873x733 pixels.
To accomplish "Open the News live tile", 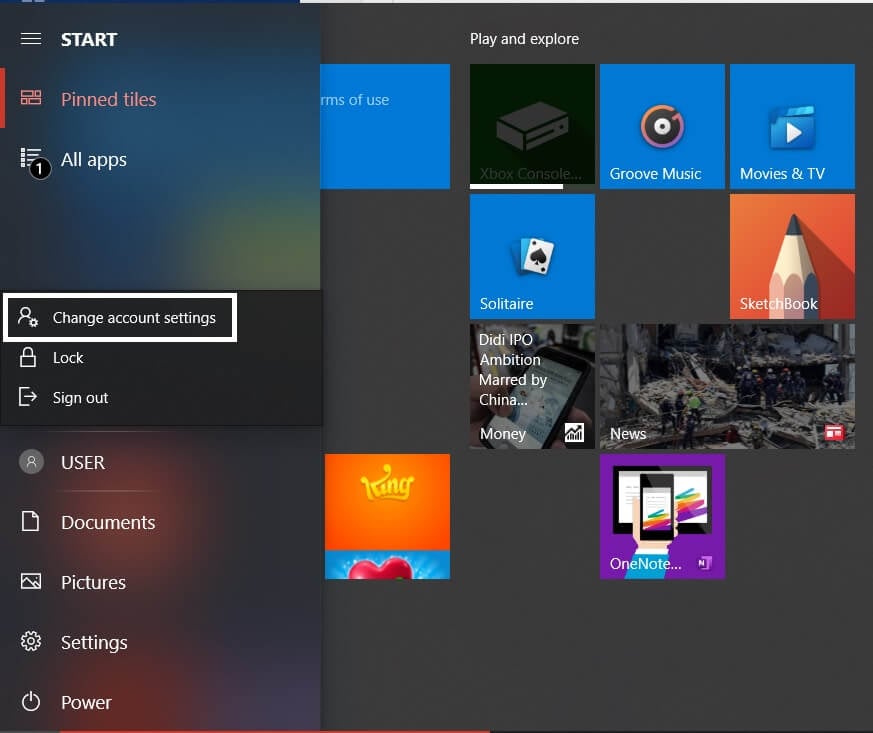I will (728, 386).
